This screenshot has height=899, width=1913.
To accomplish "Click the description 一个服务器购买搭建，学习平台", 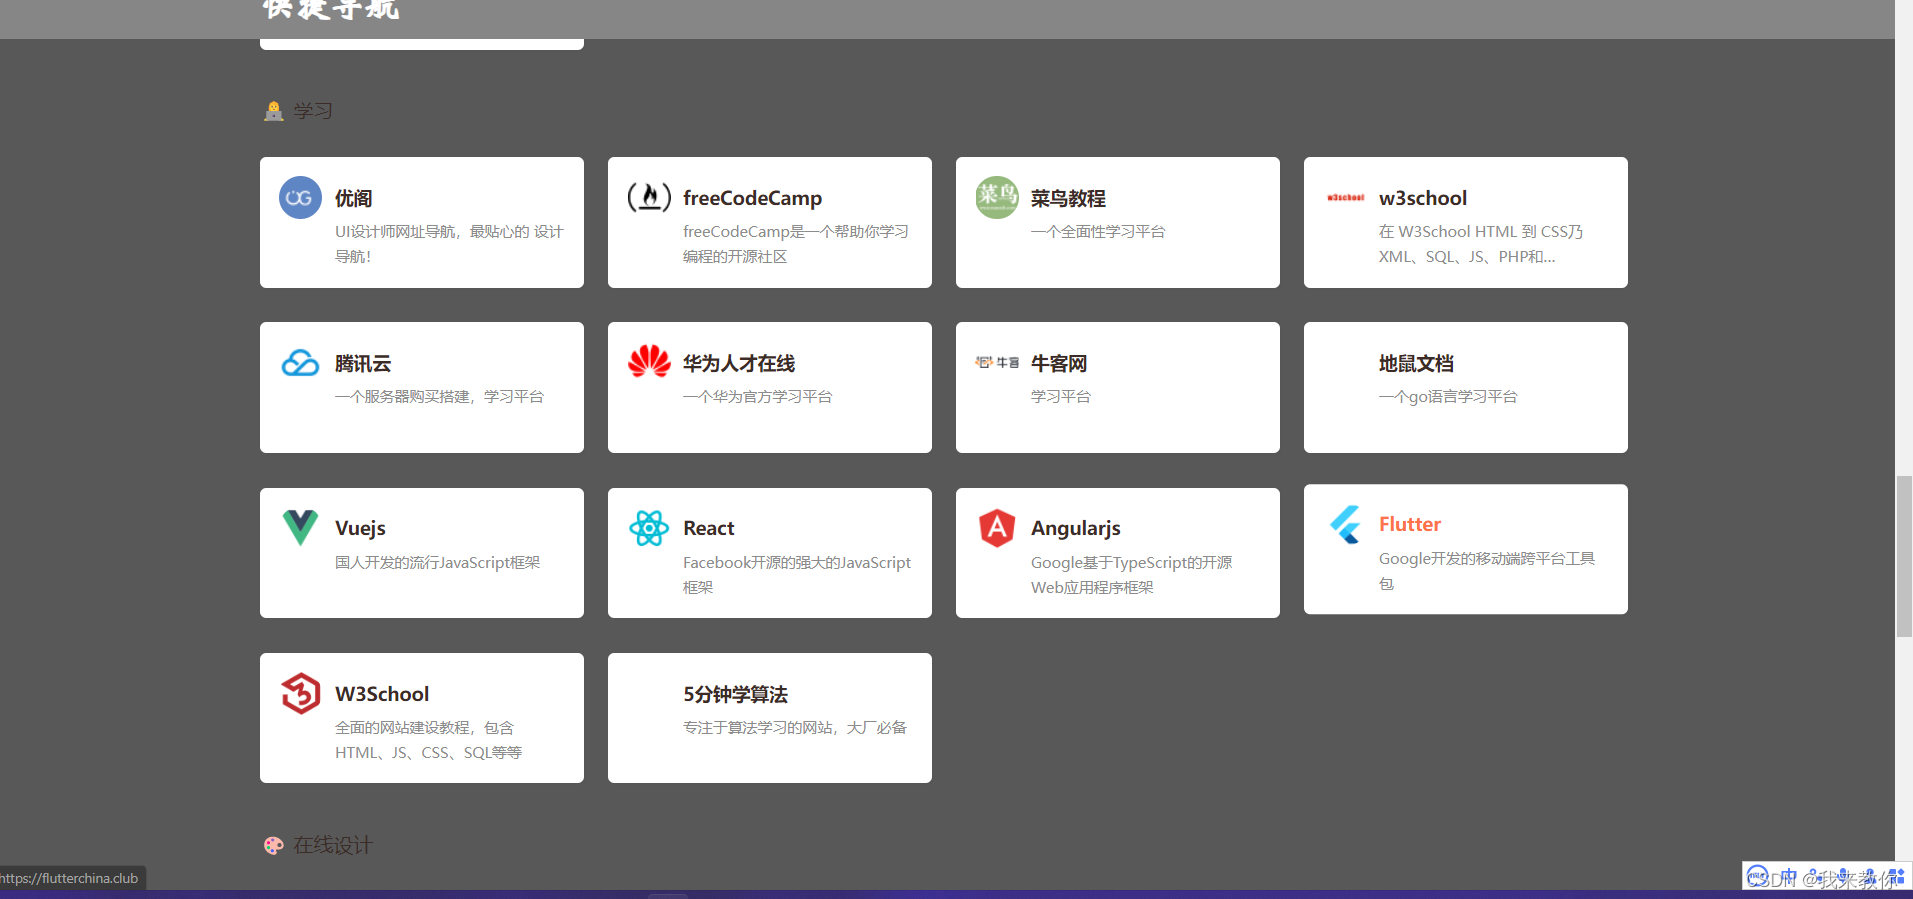I will pyautogui.click(x=439, y=396).
